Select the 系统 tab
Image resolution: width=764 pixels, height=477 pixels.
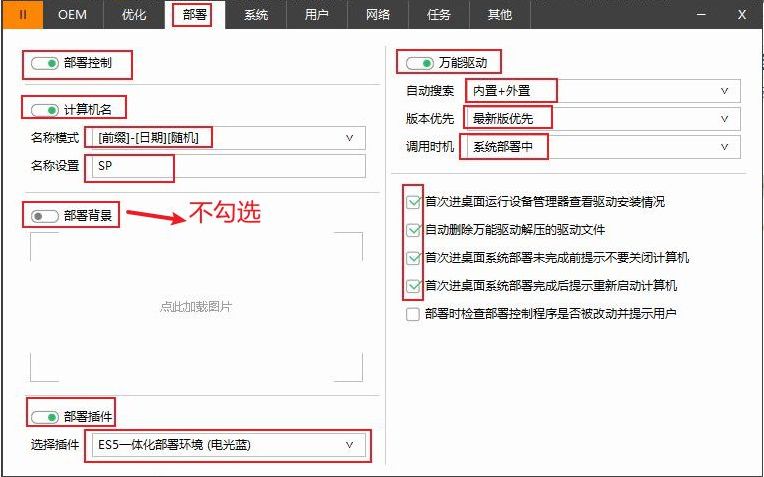click(x=256, y=14)
